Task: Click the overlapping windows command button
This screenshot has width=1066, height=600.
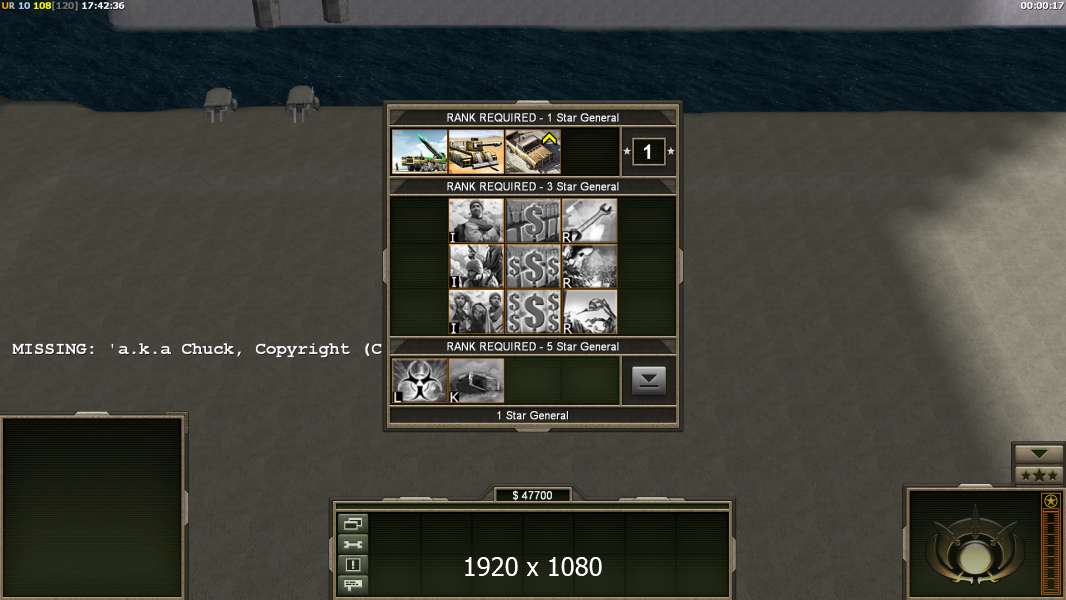Action: [x=353, y=523]
